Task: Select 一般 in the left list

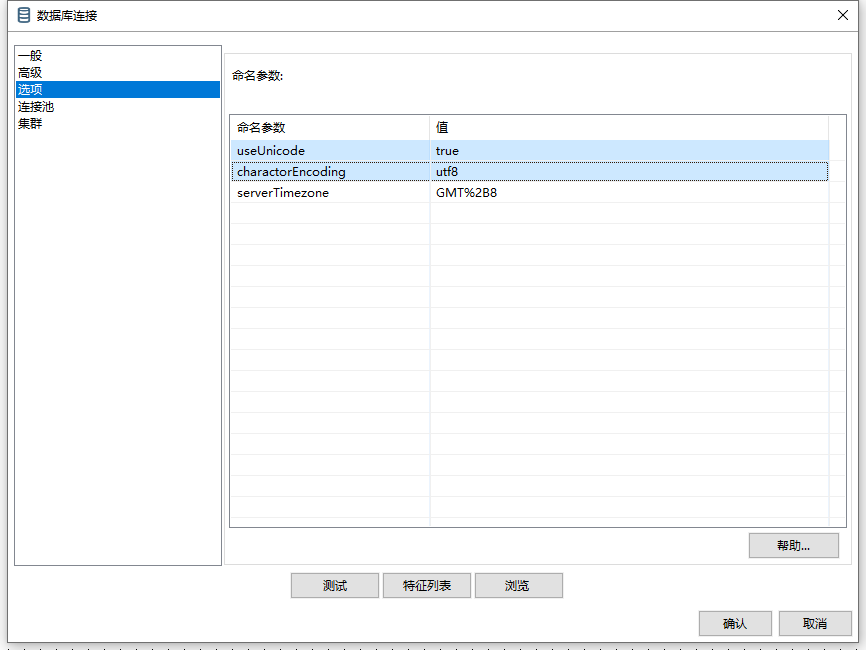Action: click(30, 56)
